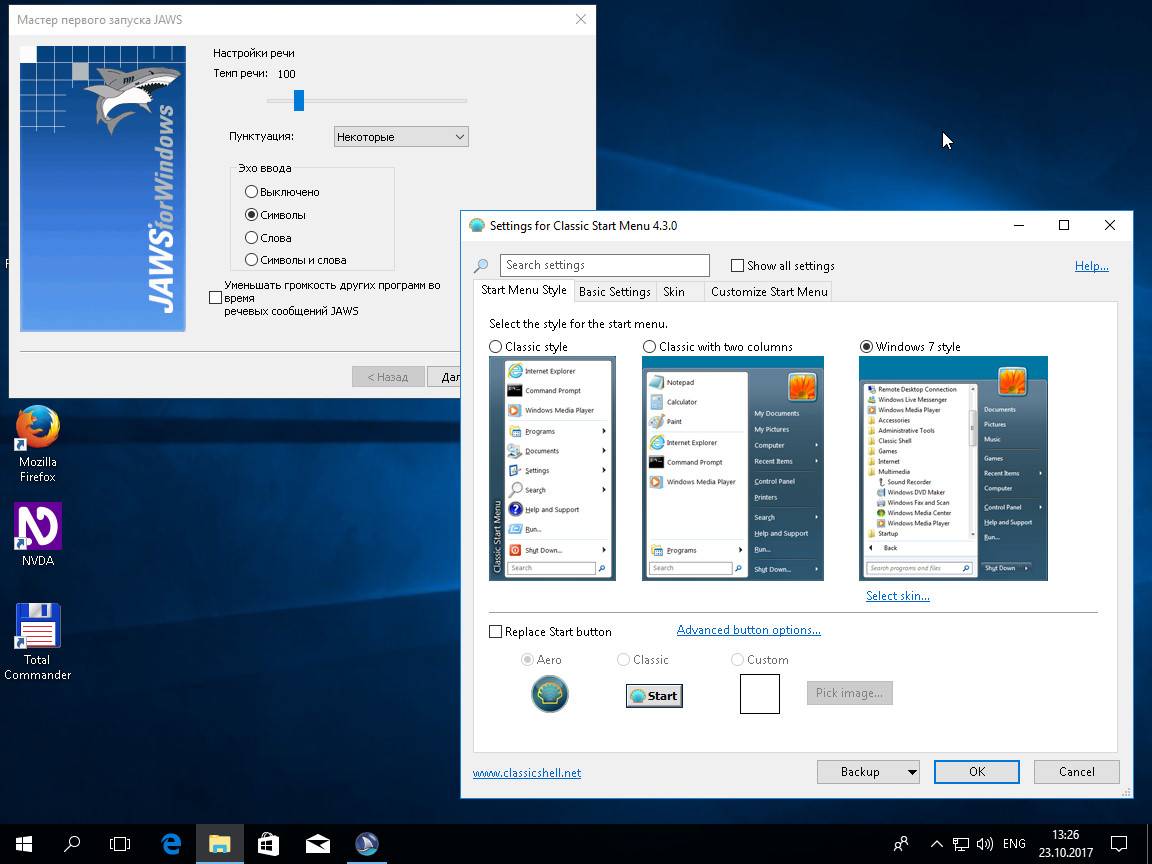This screenshot has width=1152, height=864.
Task: Click the search magnifier in Classic Start settings
Action: [481, 265]
